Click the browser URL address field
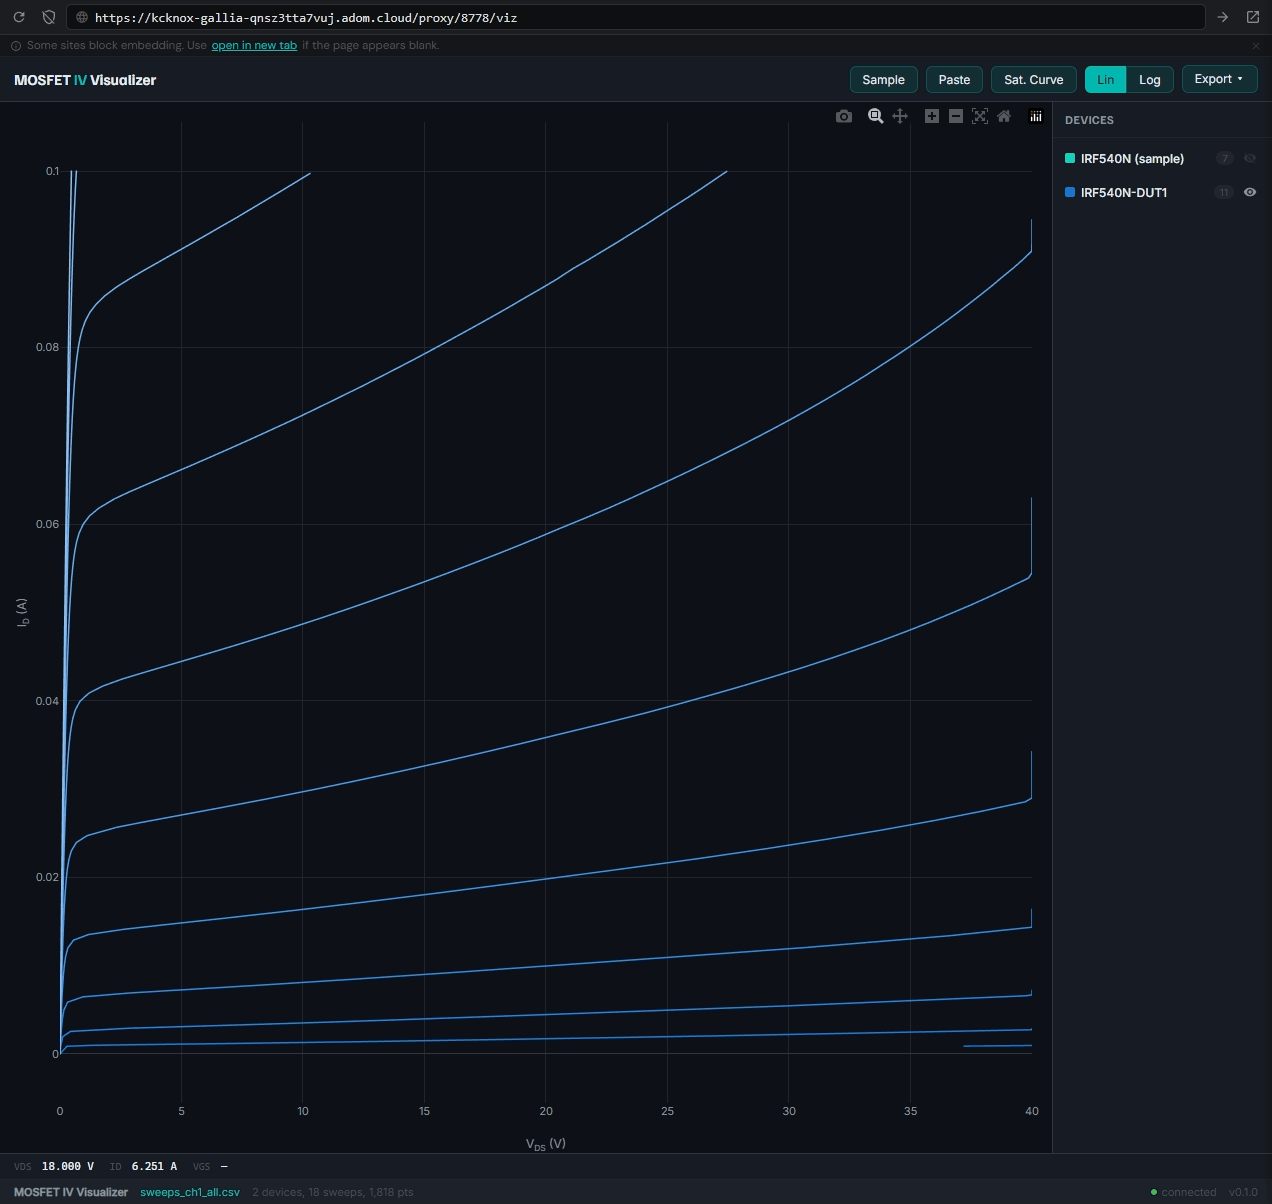1272x1204 pixels. [x=635, y=17]
